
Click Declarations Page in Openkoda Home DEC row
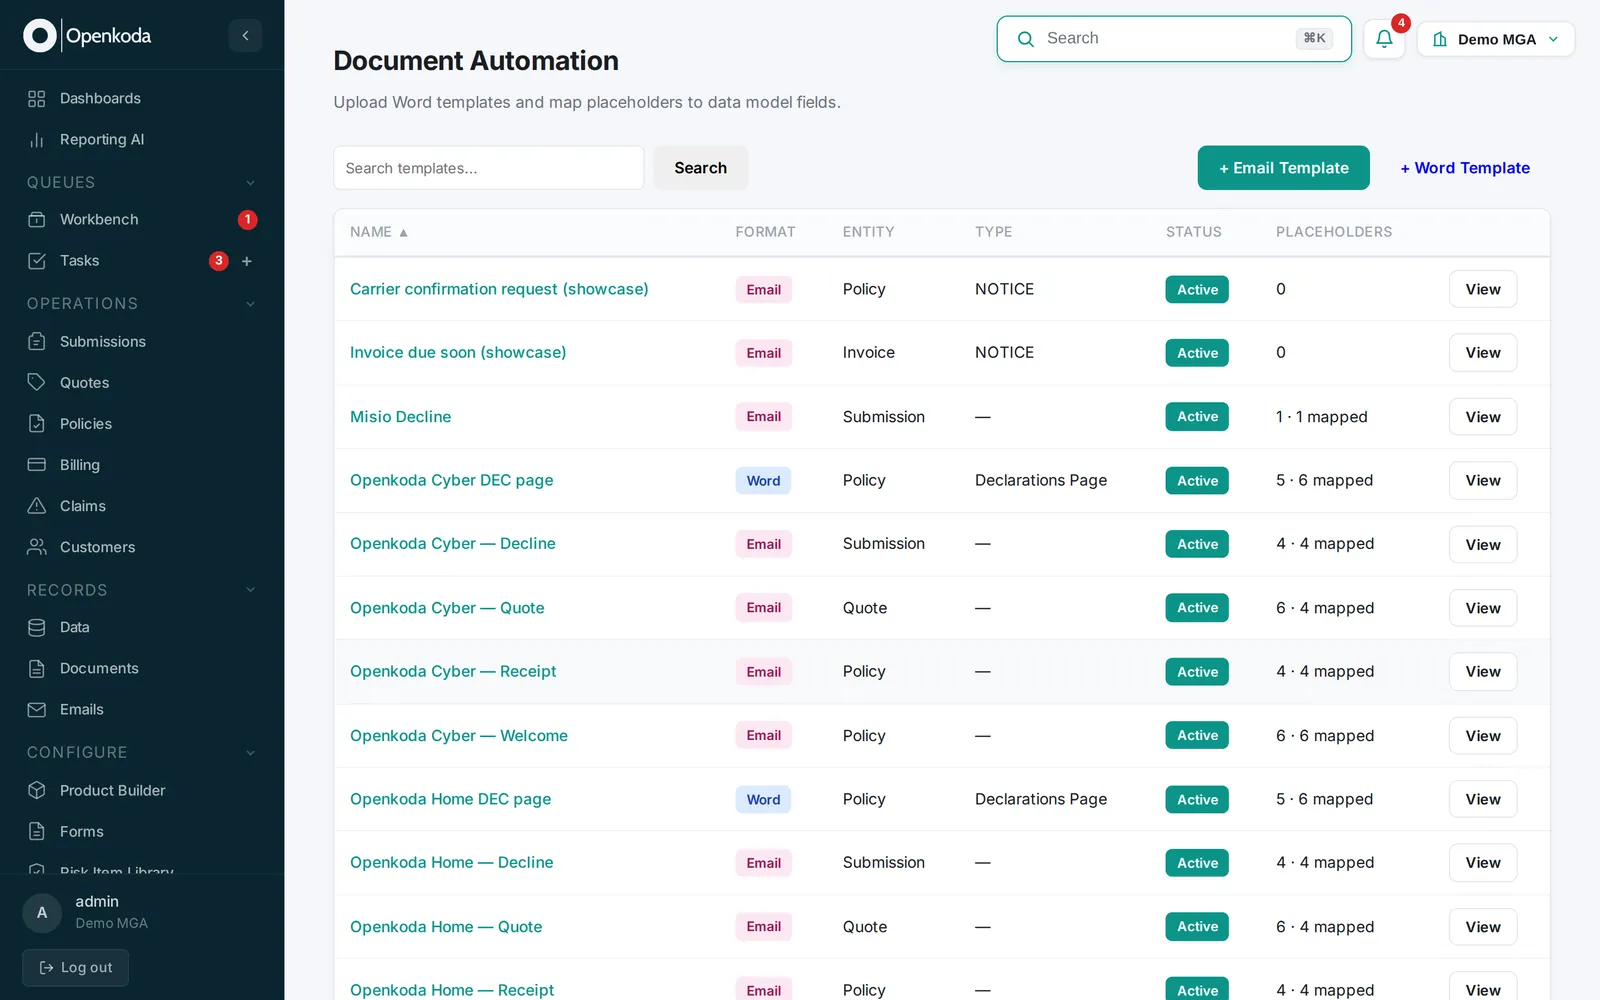pyautogui.click(x=1041, y=799)
